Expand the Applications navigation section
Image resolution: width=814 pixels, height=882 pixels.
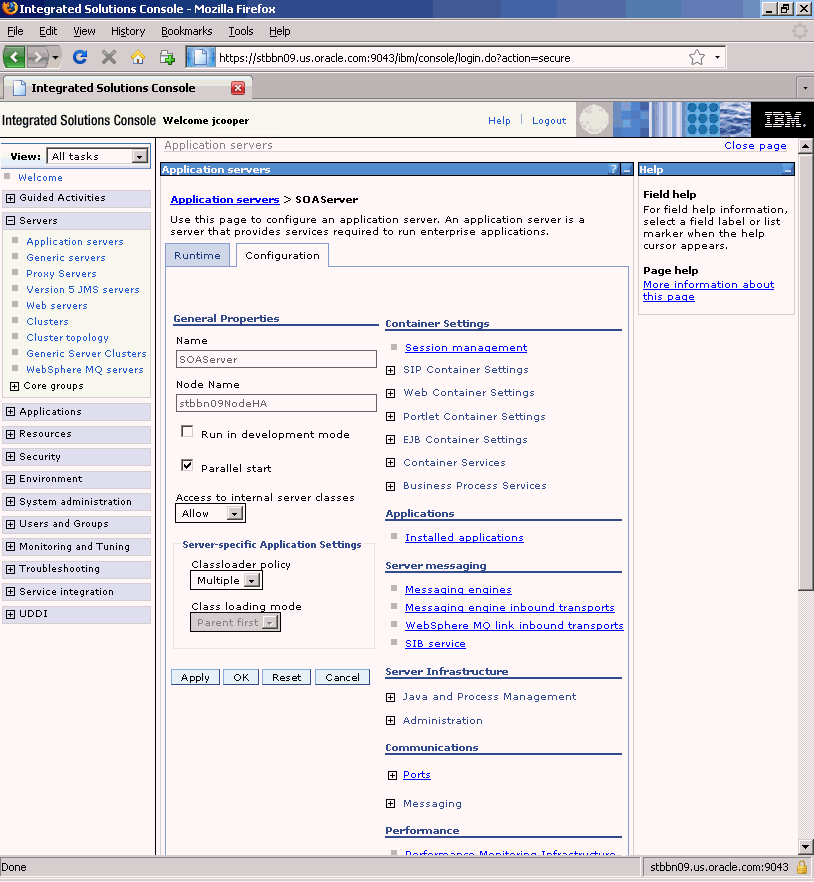(10, 412)
